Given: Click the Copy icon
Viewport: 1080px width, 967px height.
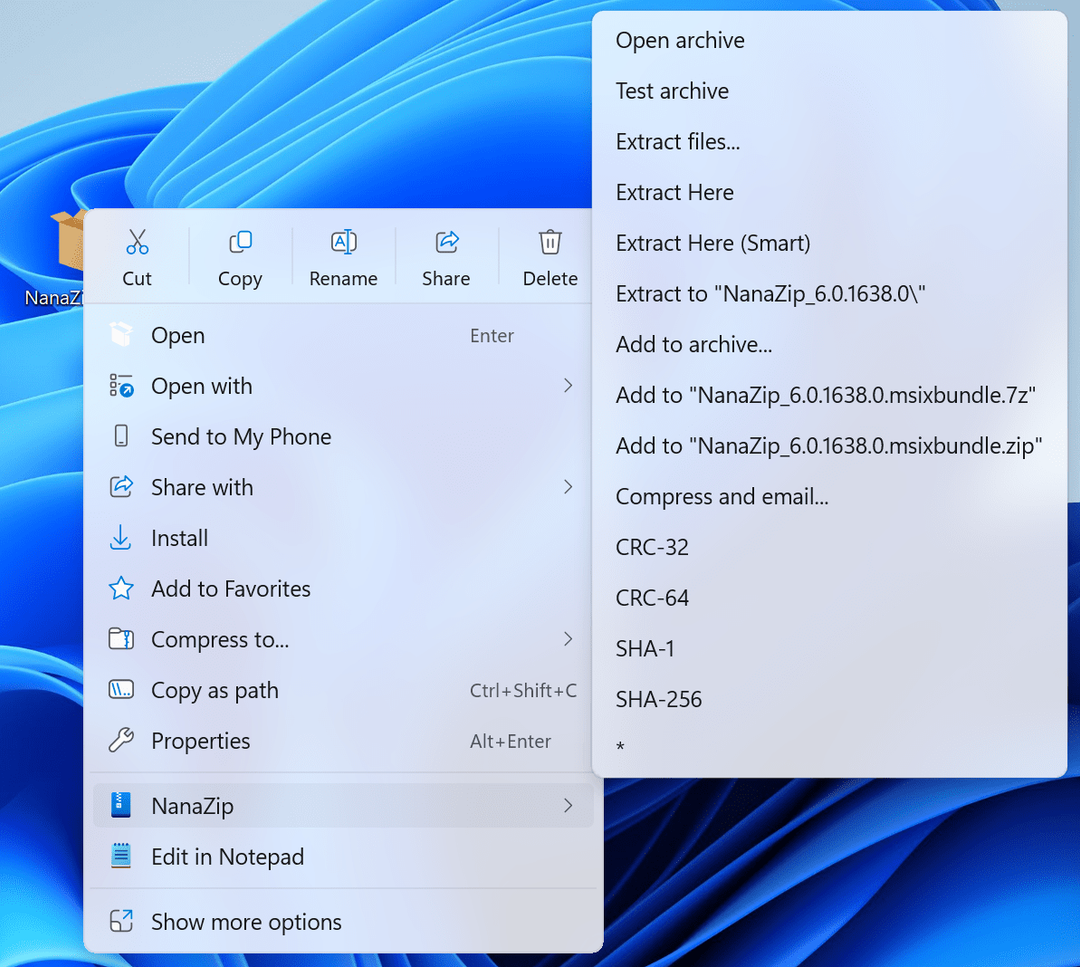Looking at the screenshot, I should pos(240,242).
